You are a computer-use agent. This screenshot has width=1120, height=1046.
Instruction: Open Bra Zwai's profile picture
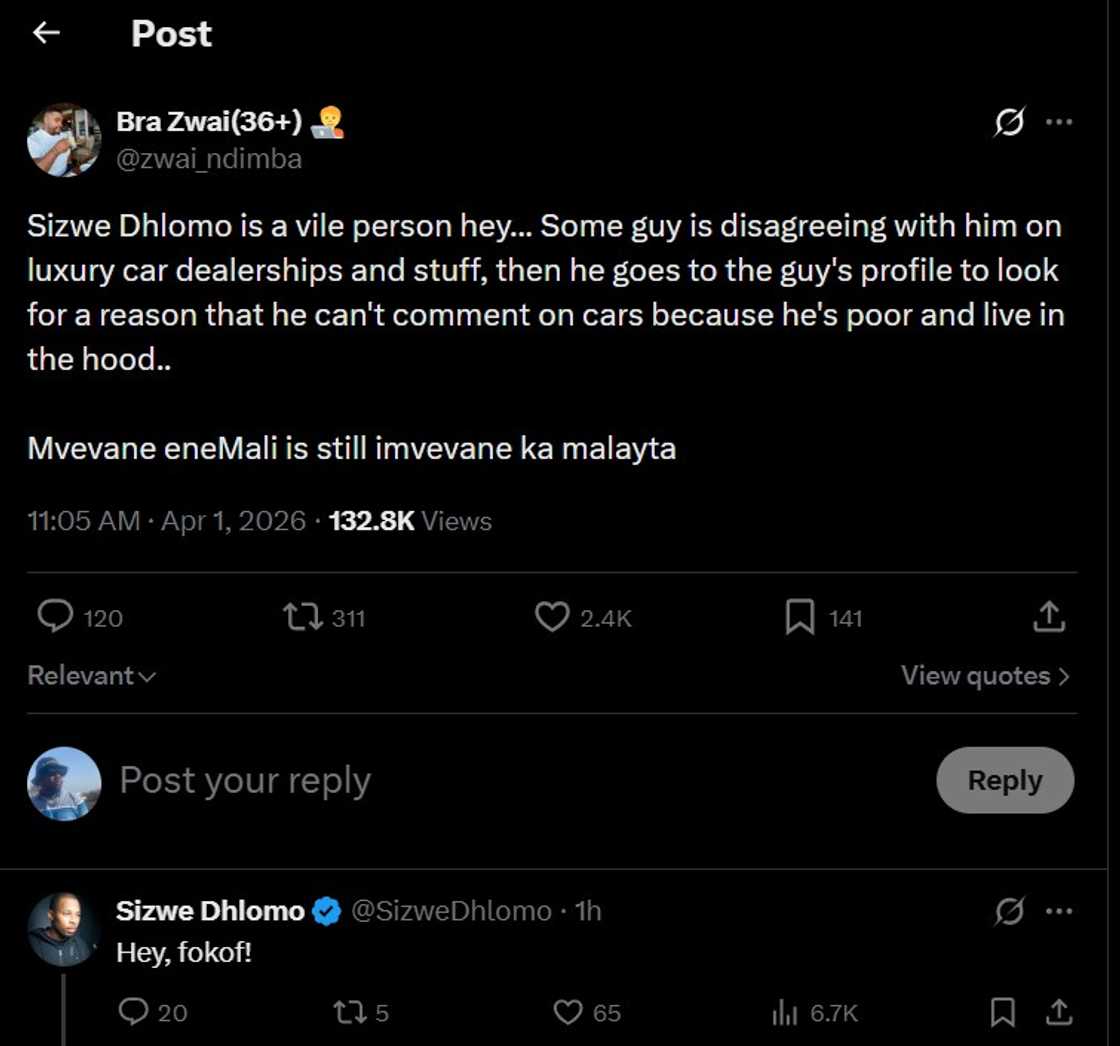tap(64, 140)
